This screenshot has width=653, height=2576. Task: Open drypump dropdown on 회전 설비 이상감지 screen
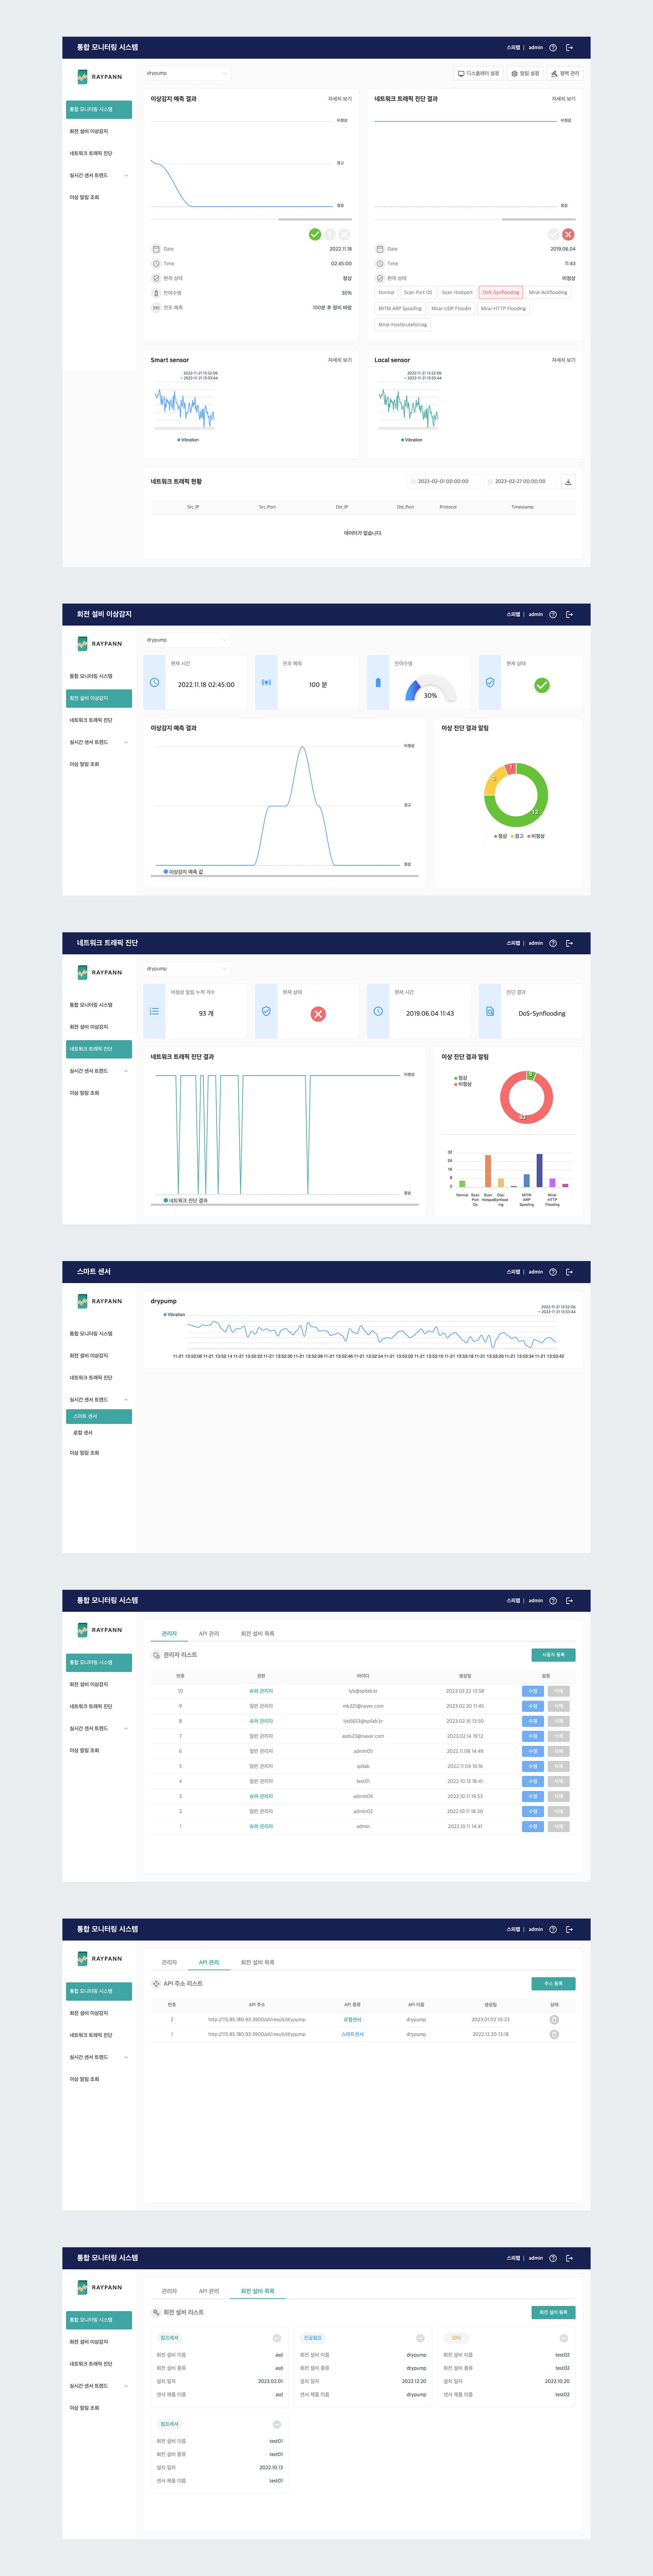(x=187, y=640)
